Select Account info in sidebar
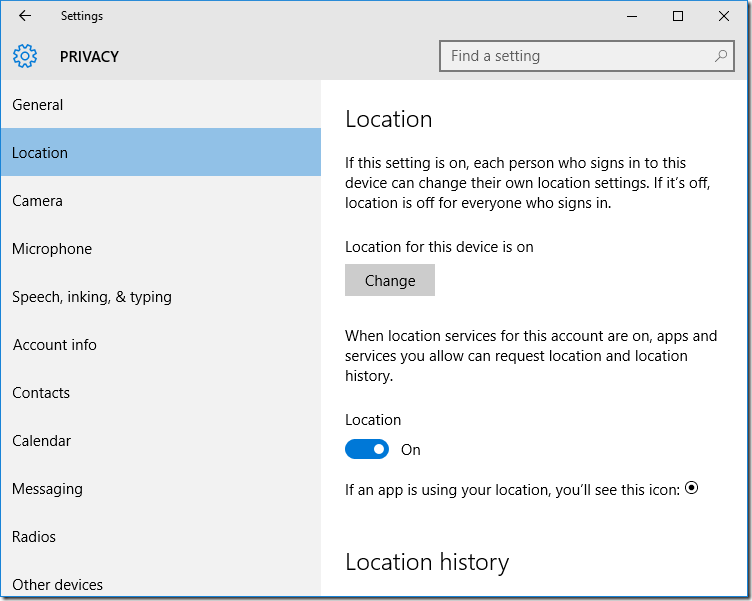The image size is (752, 601). point(161,344)
